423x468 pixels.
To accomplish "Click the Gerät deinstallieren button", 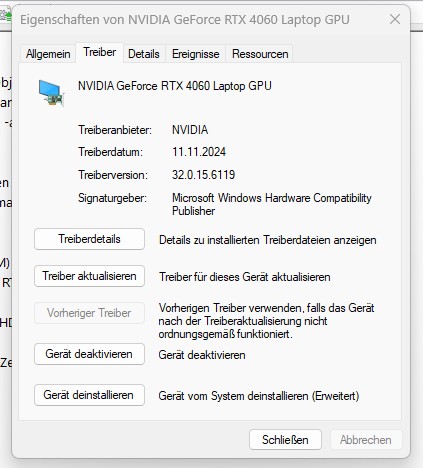I will [89, 395].
